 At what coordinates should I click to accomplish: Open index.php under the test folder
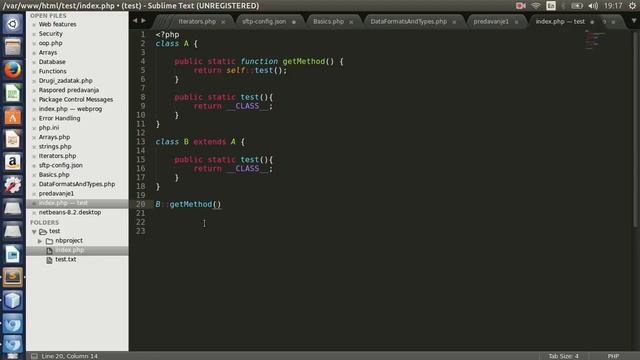[x=70, y=250]
